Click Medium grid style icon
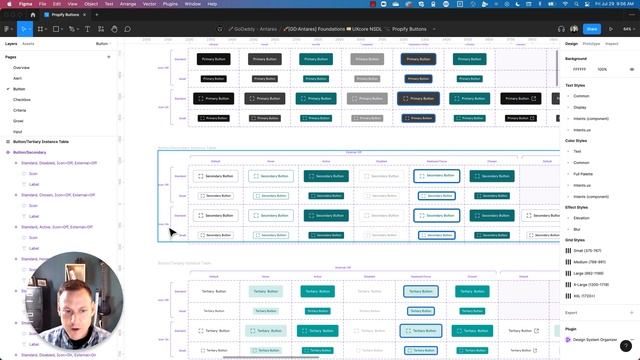Viewport: 640px width, 360px height. 568,262
